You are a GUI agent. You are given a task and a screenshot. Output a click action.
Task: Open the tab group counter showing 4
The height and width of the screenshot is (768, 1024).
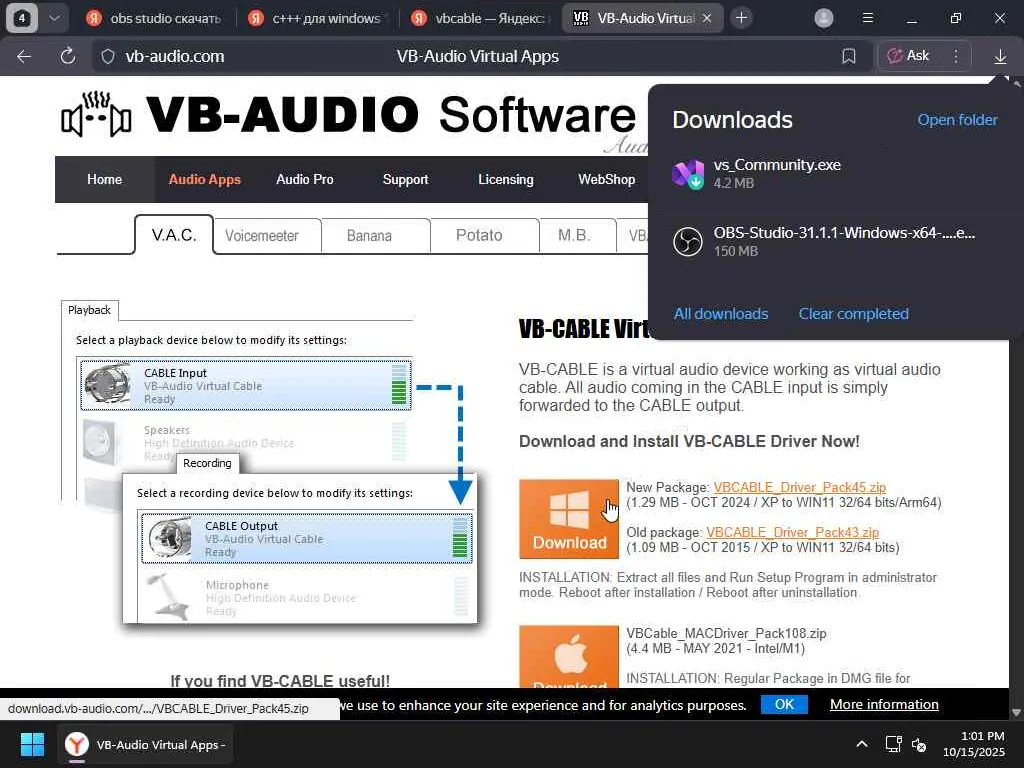22,18
